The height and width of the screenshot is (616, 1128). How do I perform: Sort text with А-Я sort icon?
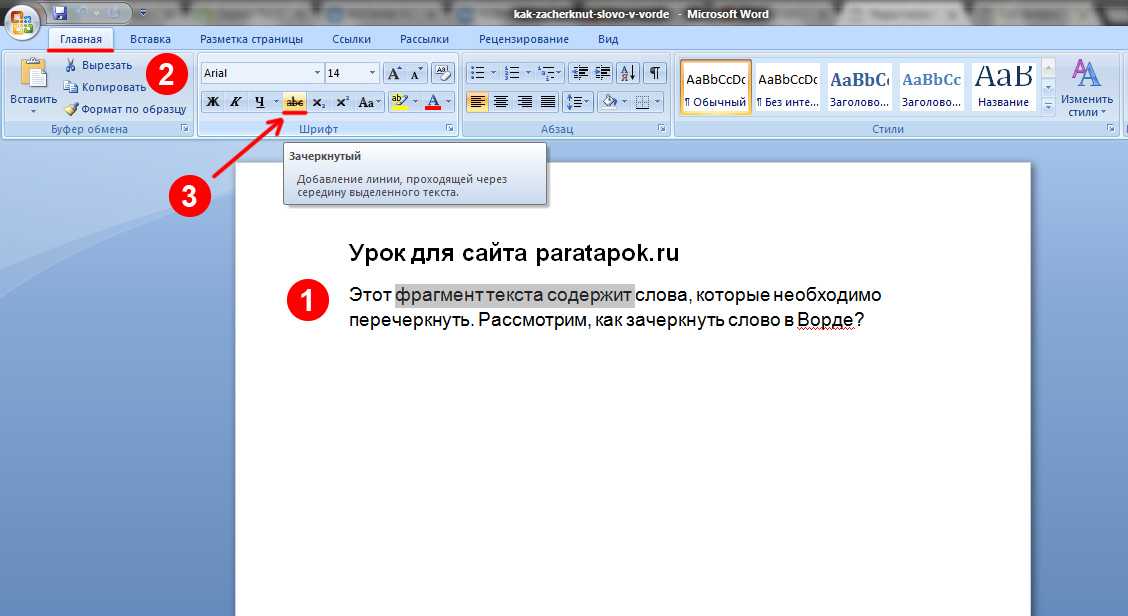coord(628,73)
